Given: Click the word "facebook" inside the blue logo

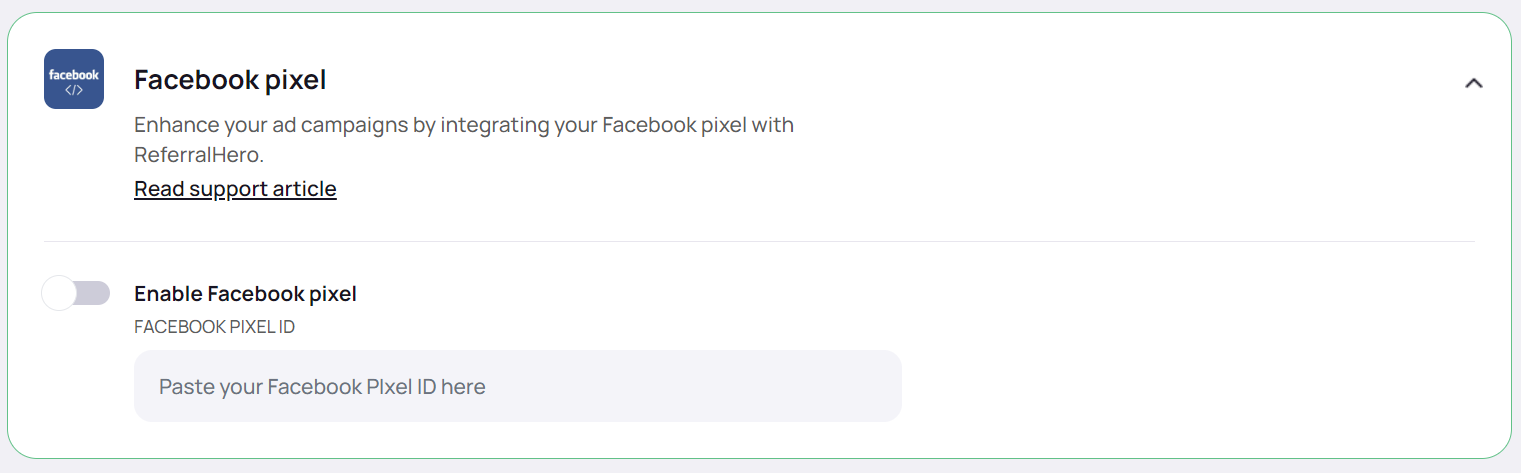Looking at the screenshot, I should click(74, 74).
